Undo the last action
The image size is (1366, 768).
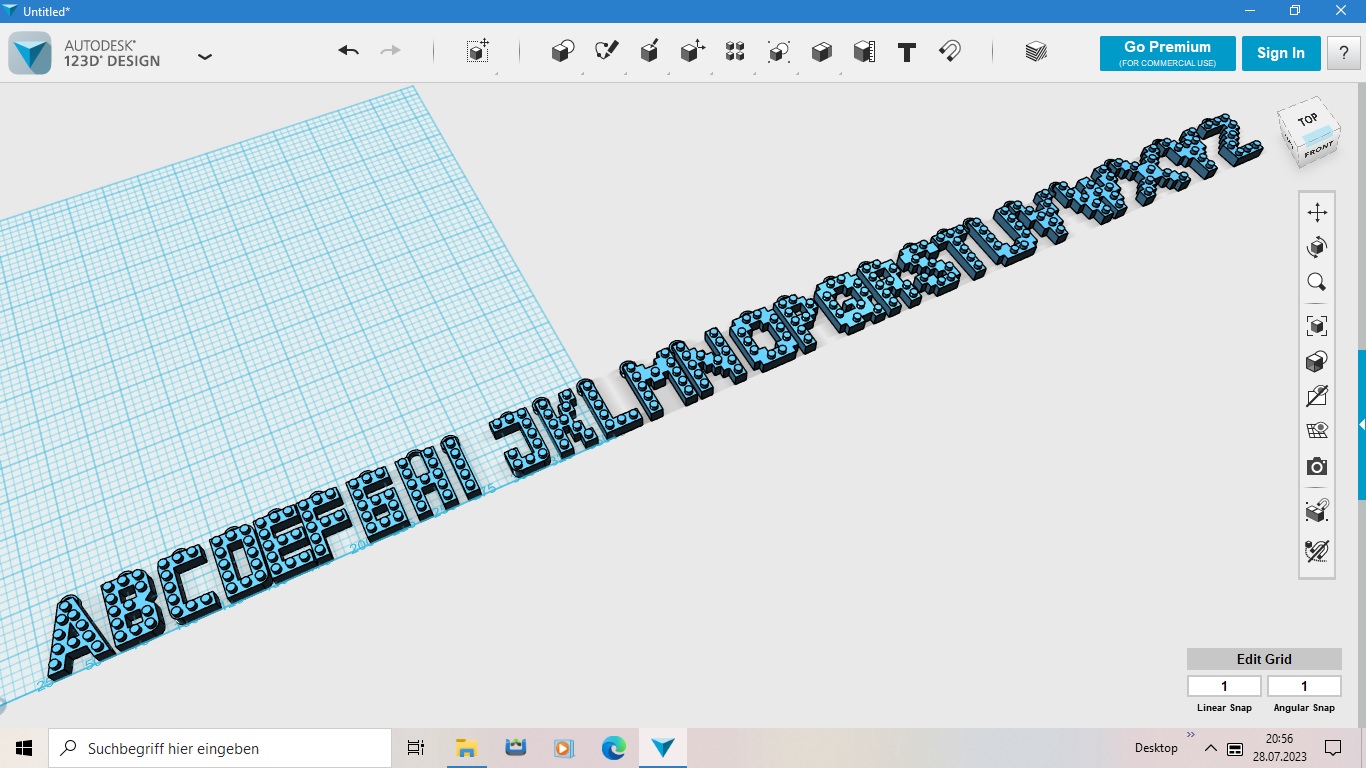[348, 51]
